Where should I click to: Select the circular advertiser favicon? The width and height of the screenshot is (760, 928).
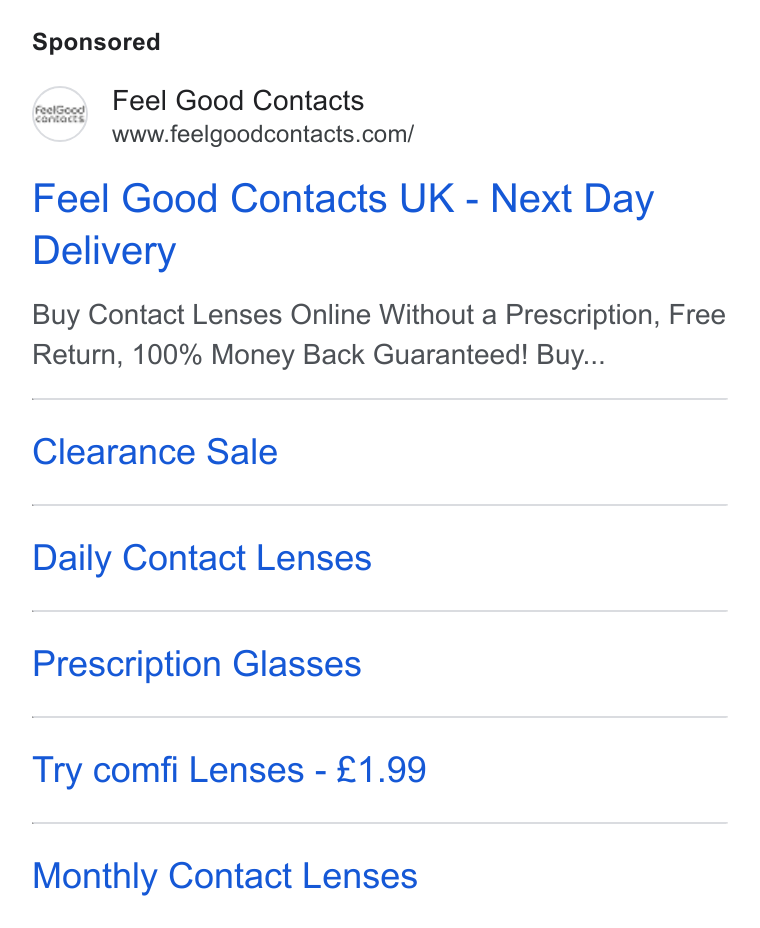coord(59,114)
